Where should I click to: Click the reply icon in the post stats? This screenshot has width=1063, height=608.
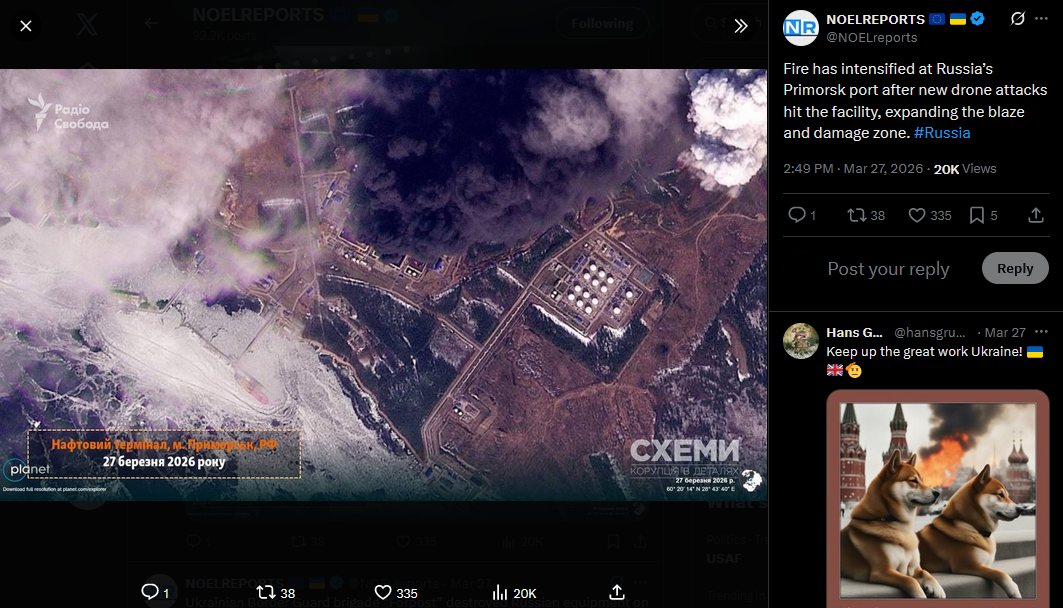coord(797,215)
